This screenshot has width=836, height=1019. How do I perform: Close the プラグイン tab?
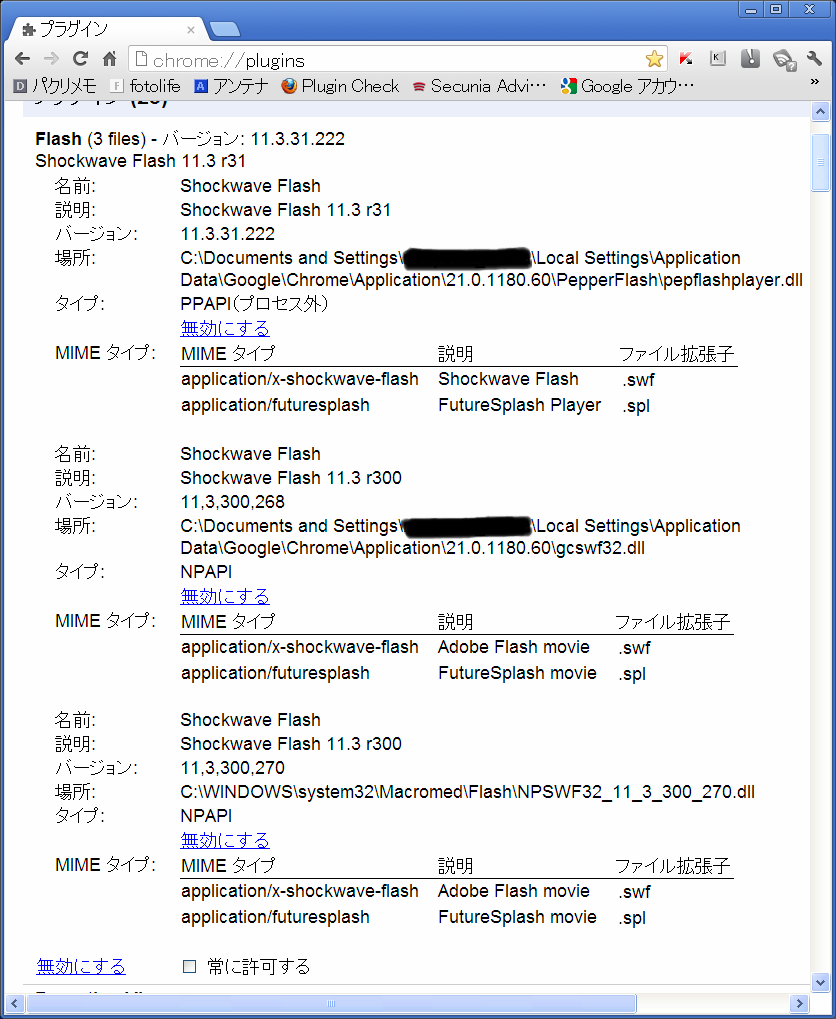[190, 30]
